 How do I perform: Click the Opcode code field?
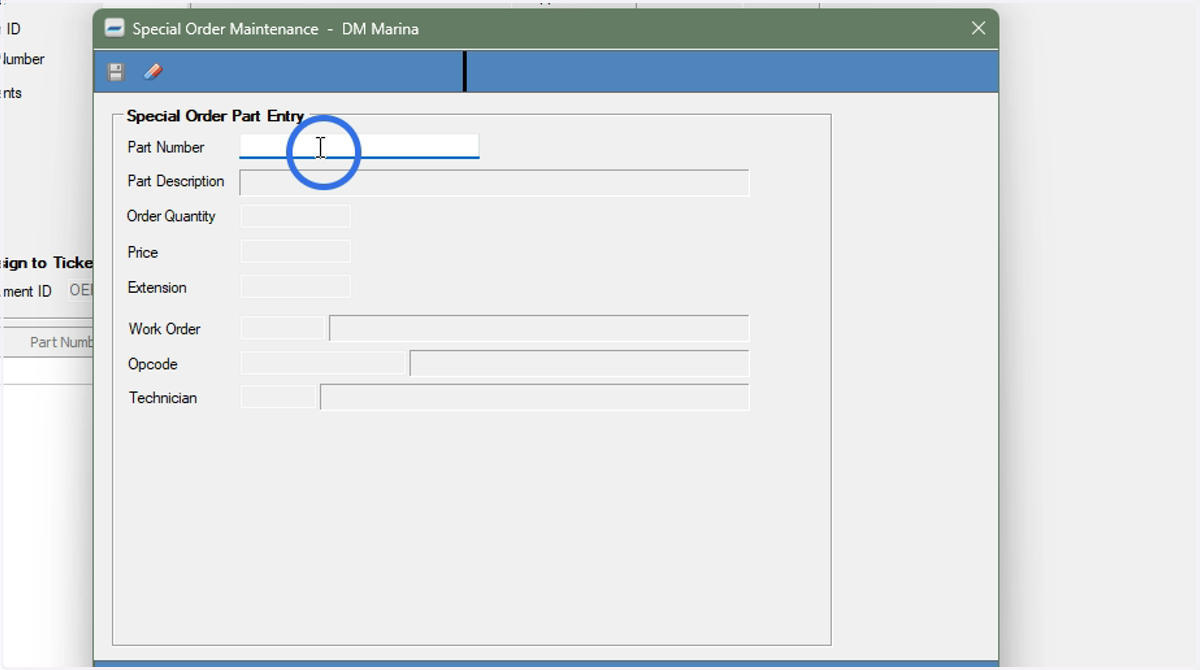pyautogui.click(x=323, y=363)
